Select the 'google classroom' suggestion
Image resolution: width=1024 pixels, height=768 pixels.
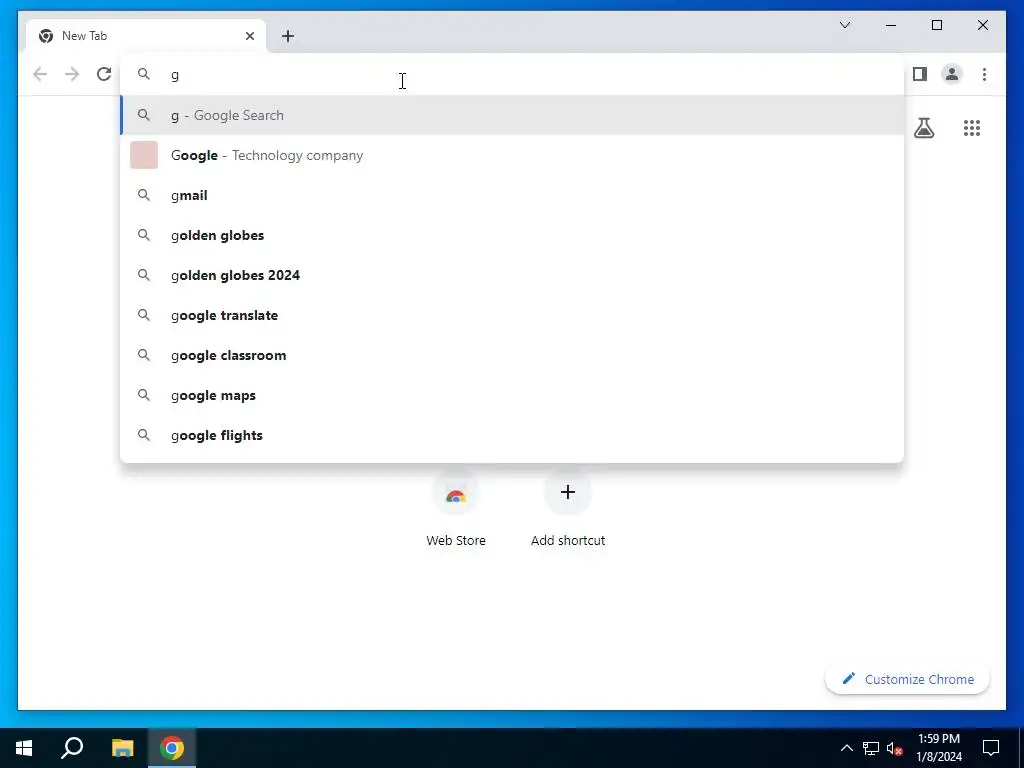512,355
